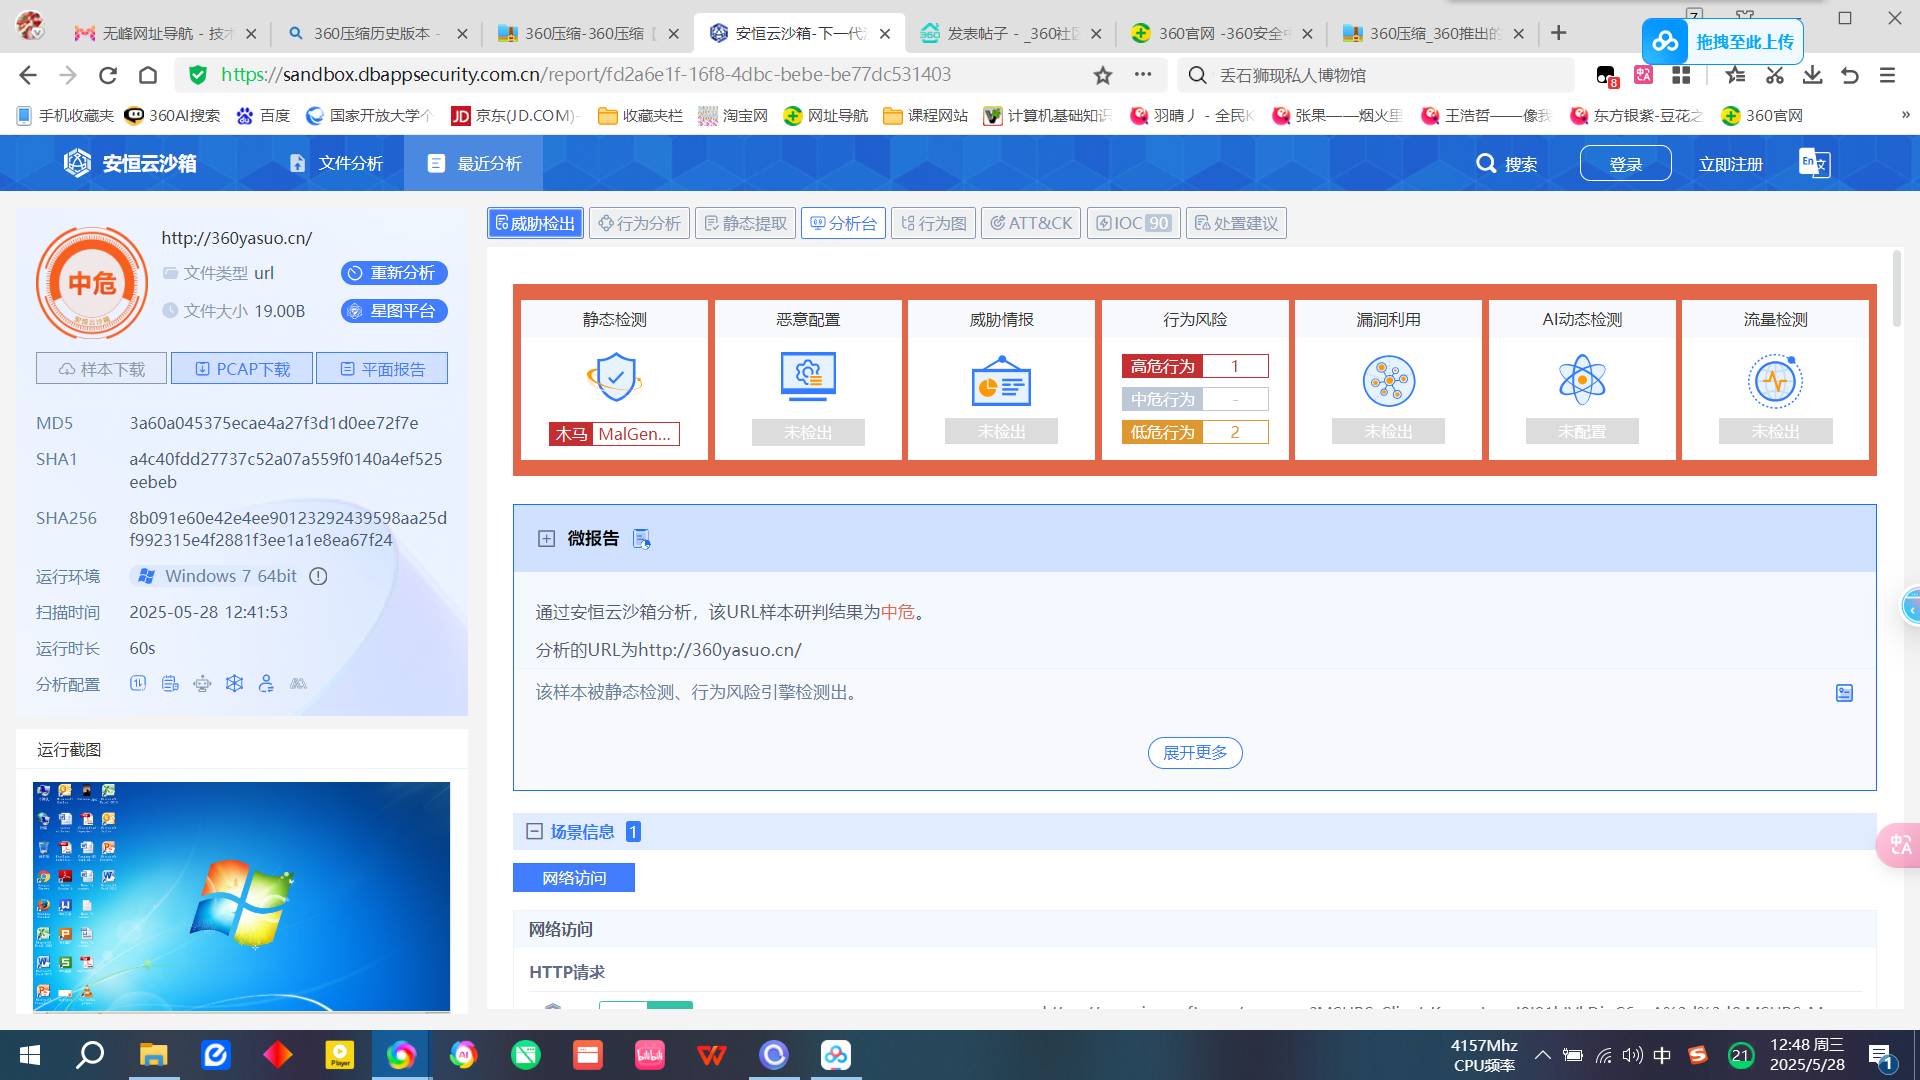The image size is (1920, 1080).
Task: Click the 网络访问 scene button
Action: pos(574,877)
